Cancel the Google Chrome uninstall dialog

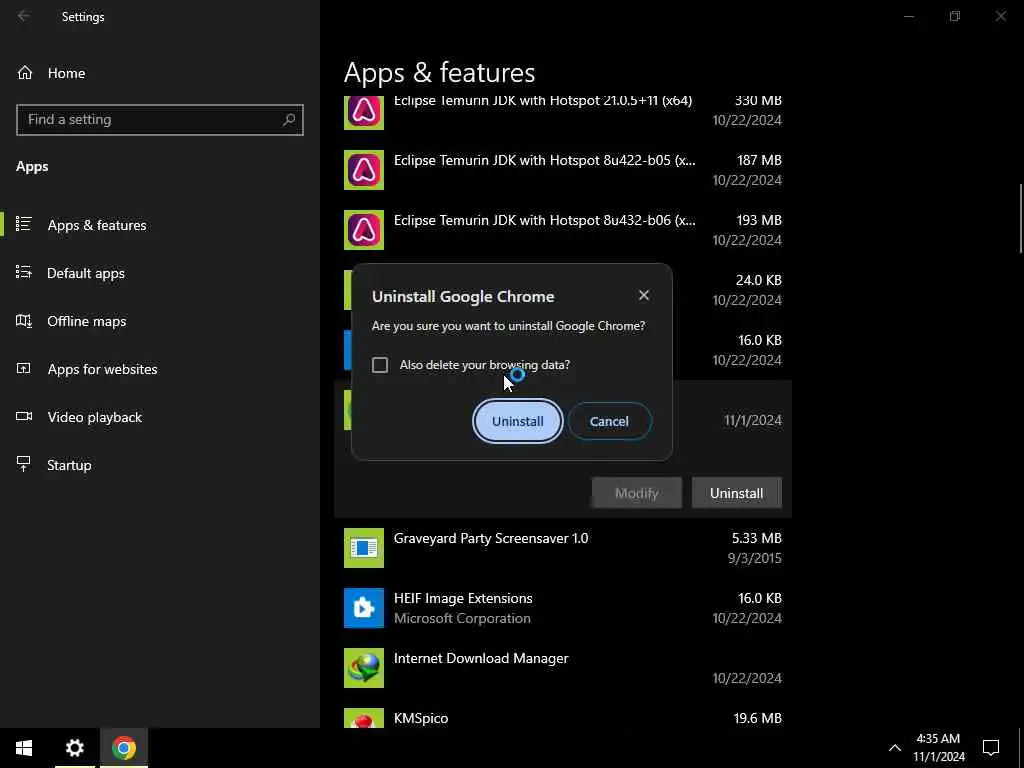coord(609,421)
